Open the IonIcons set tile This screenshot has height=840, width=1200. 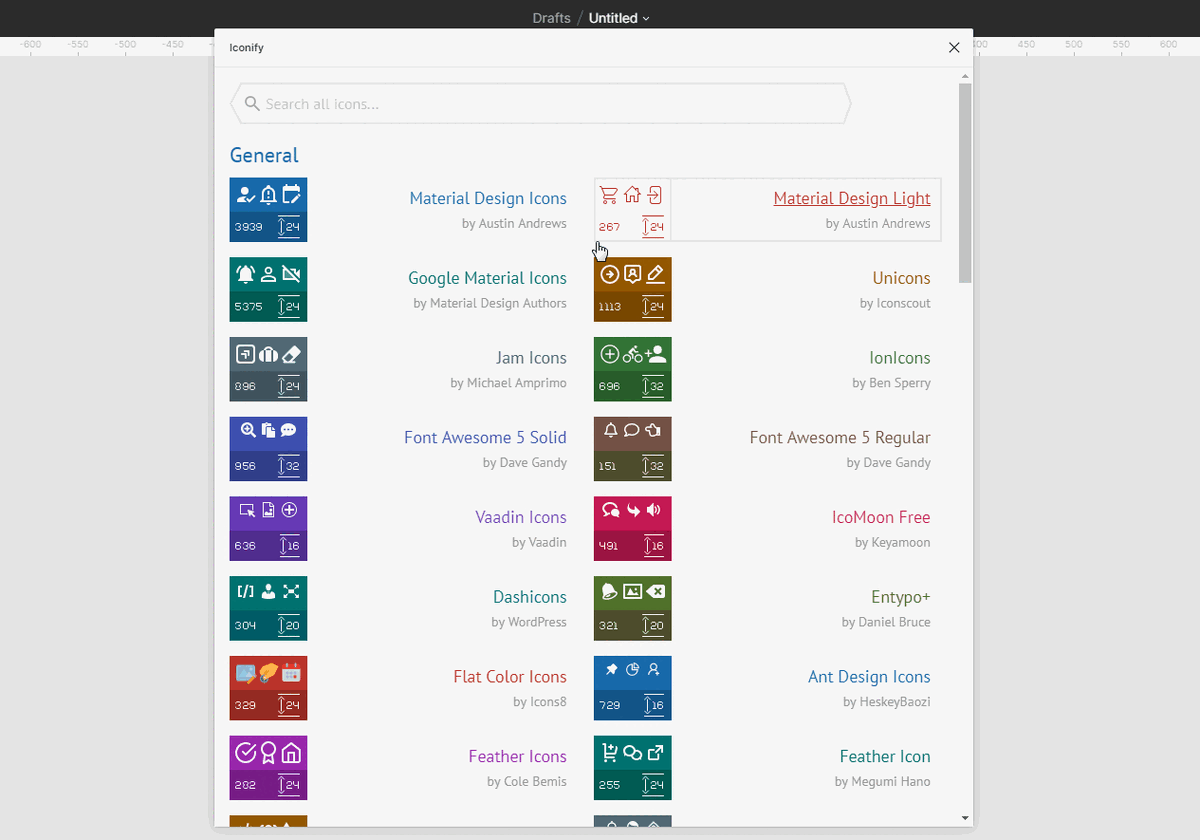click(632, 369)
